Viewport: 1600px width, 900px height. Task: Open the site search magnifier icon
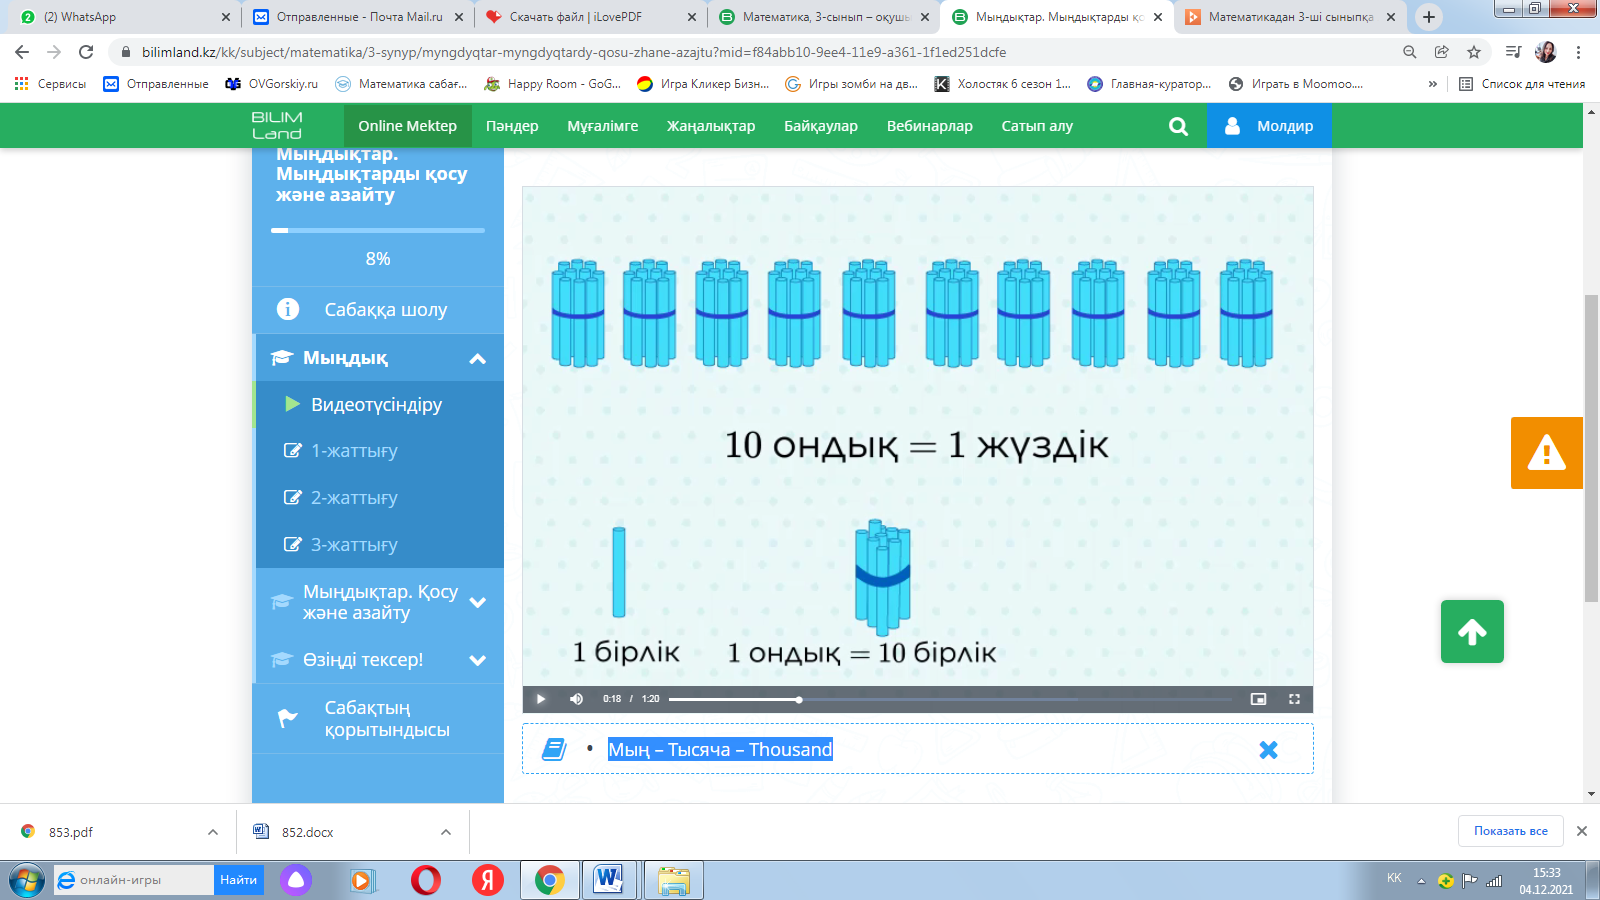[1179, 126]
